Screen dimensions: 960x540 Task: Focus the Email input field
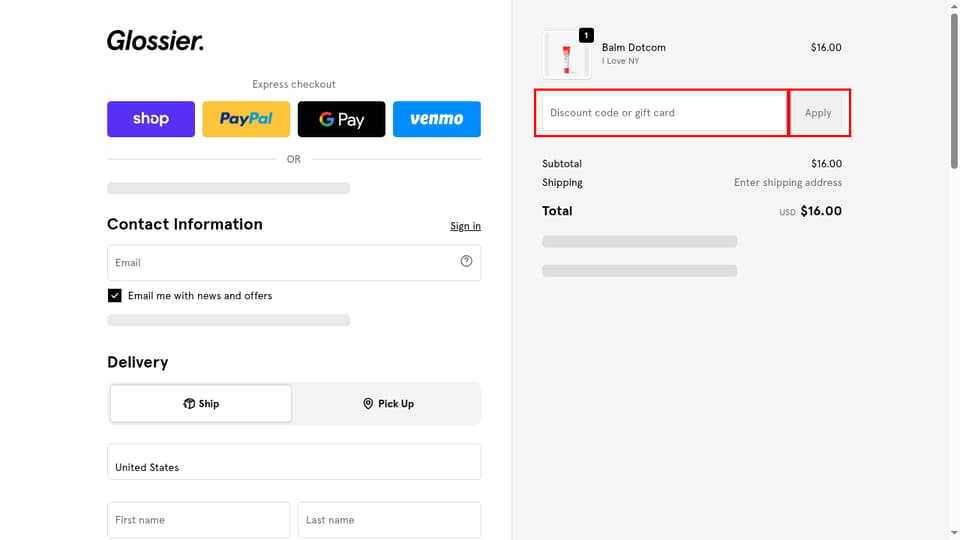[294, 263]
